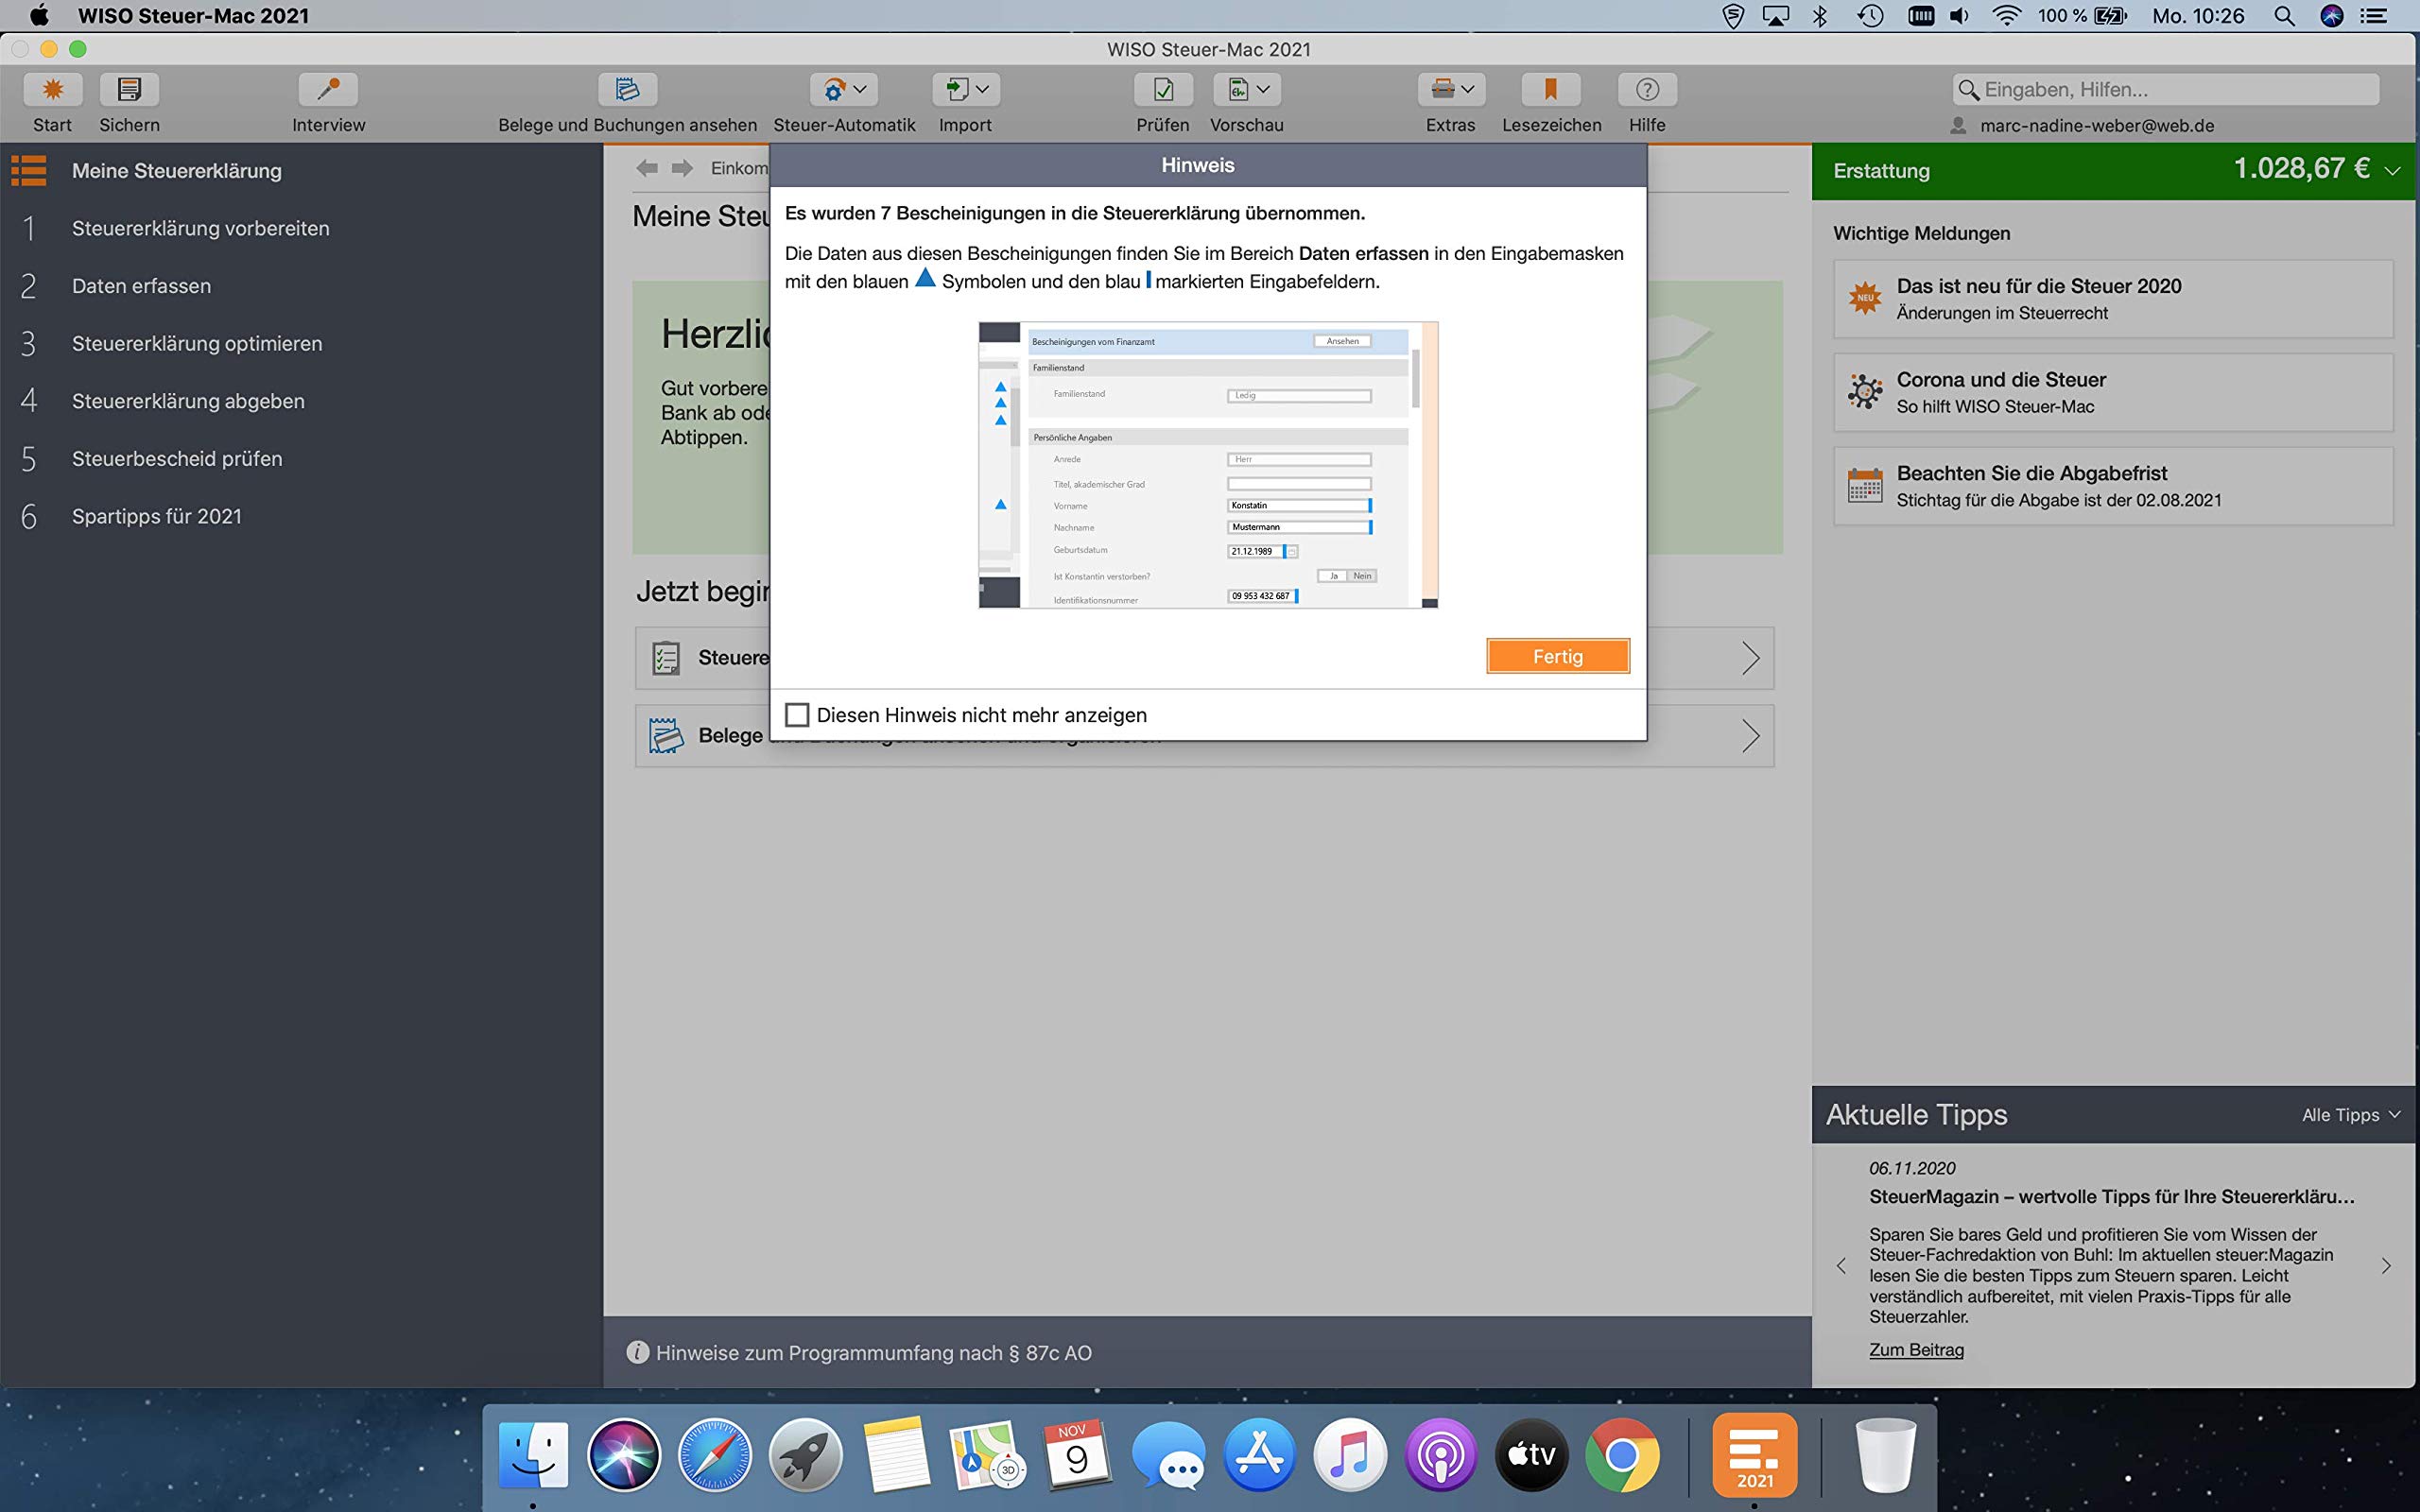This screenshot has width=2420, height=1512.
Task: Open 'Das ist neu für die Steuer 2020'
Action: 2113,299
